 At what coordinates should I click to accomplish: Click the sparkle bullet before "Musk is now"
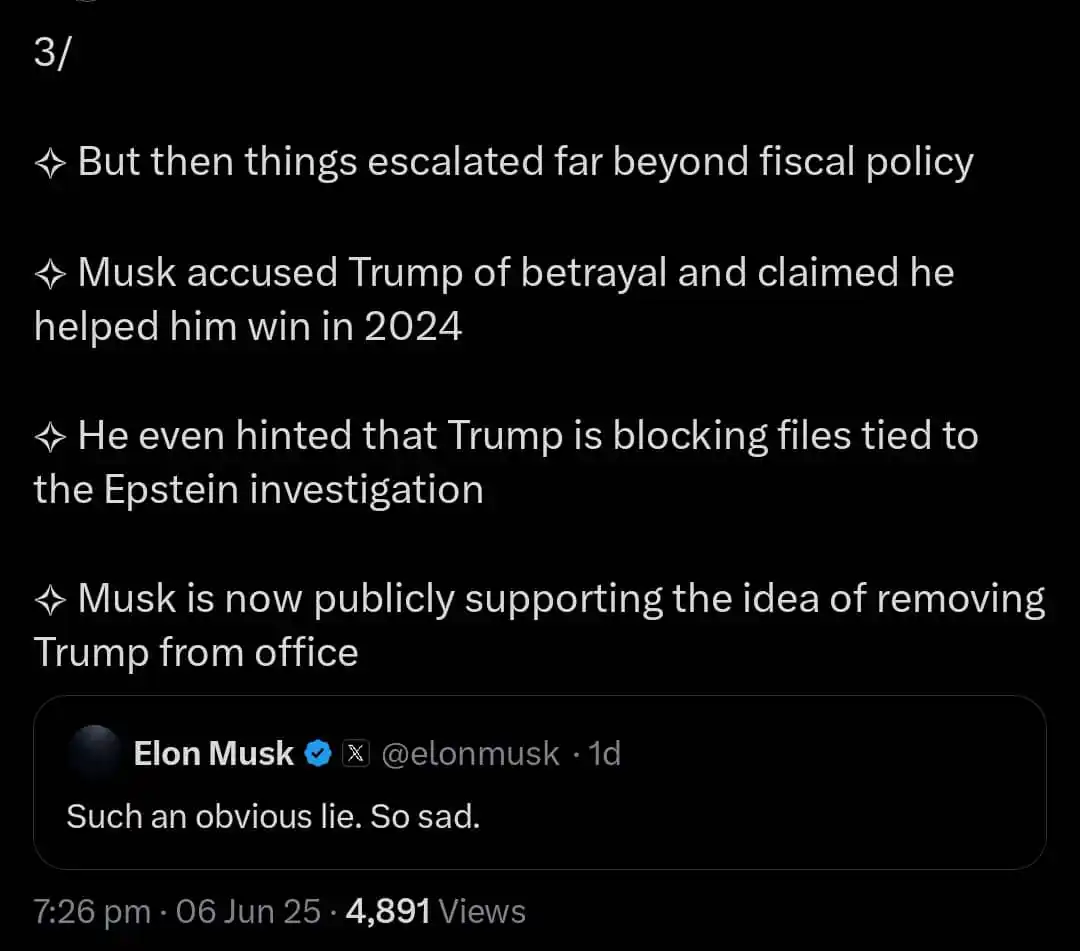tap(50, 599)
